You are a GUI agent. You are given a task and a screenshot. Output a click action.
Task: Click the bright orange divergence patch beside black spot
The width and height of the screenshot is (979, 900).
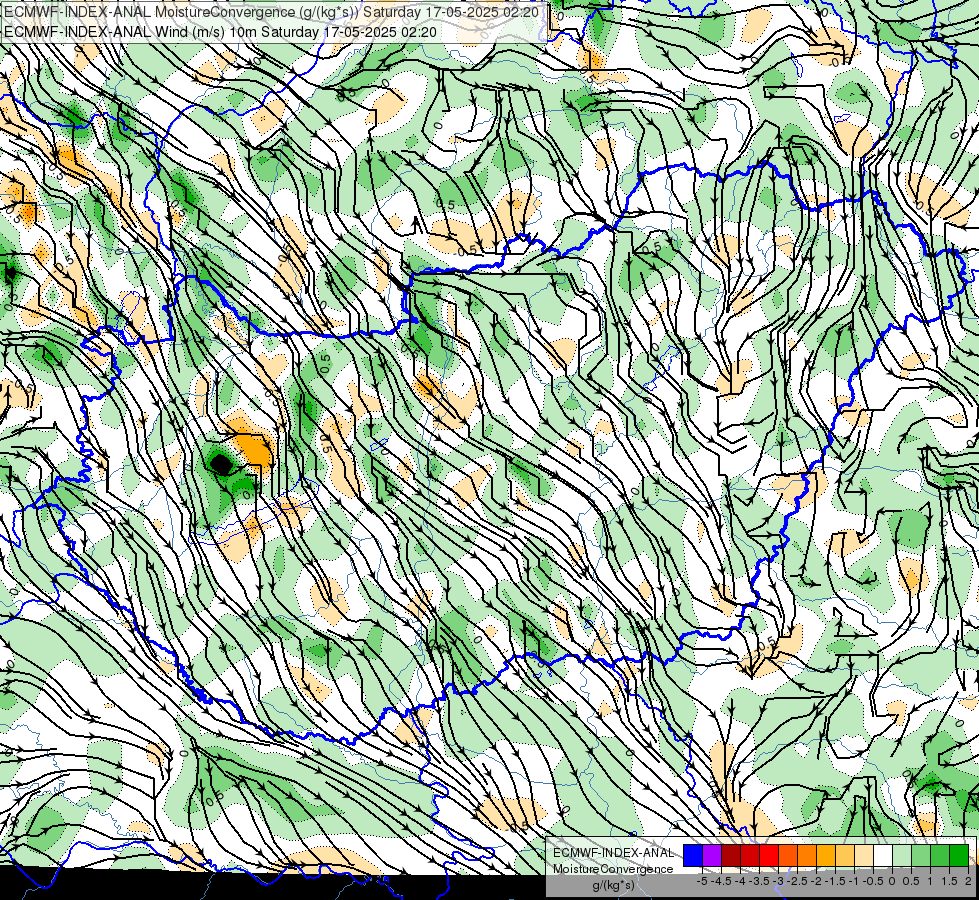[x=253, y=448]
